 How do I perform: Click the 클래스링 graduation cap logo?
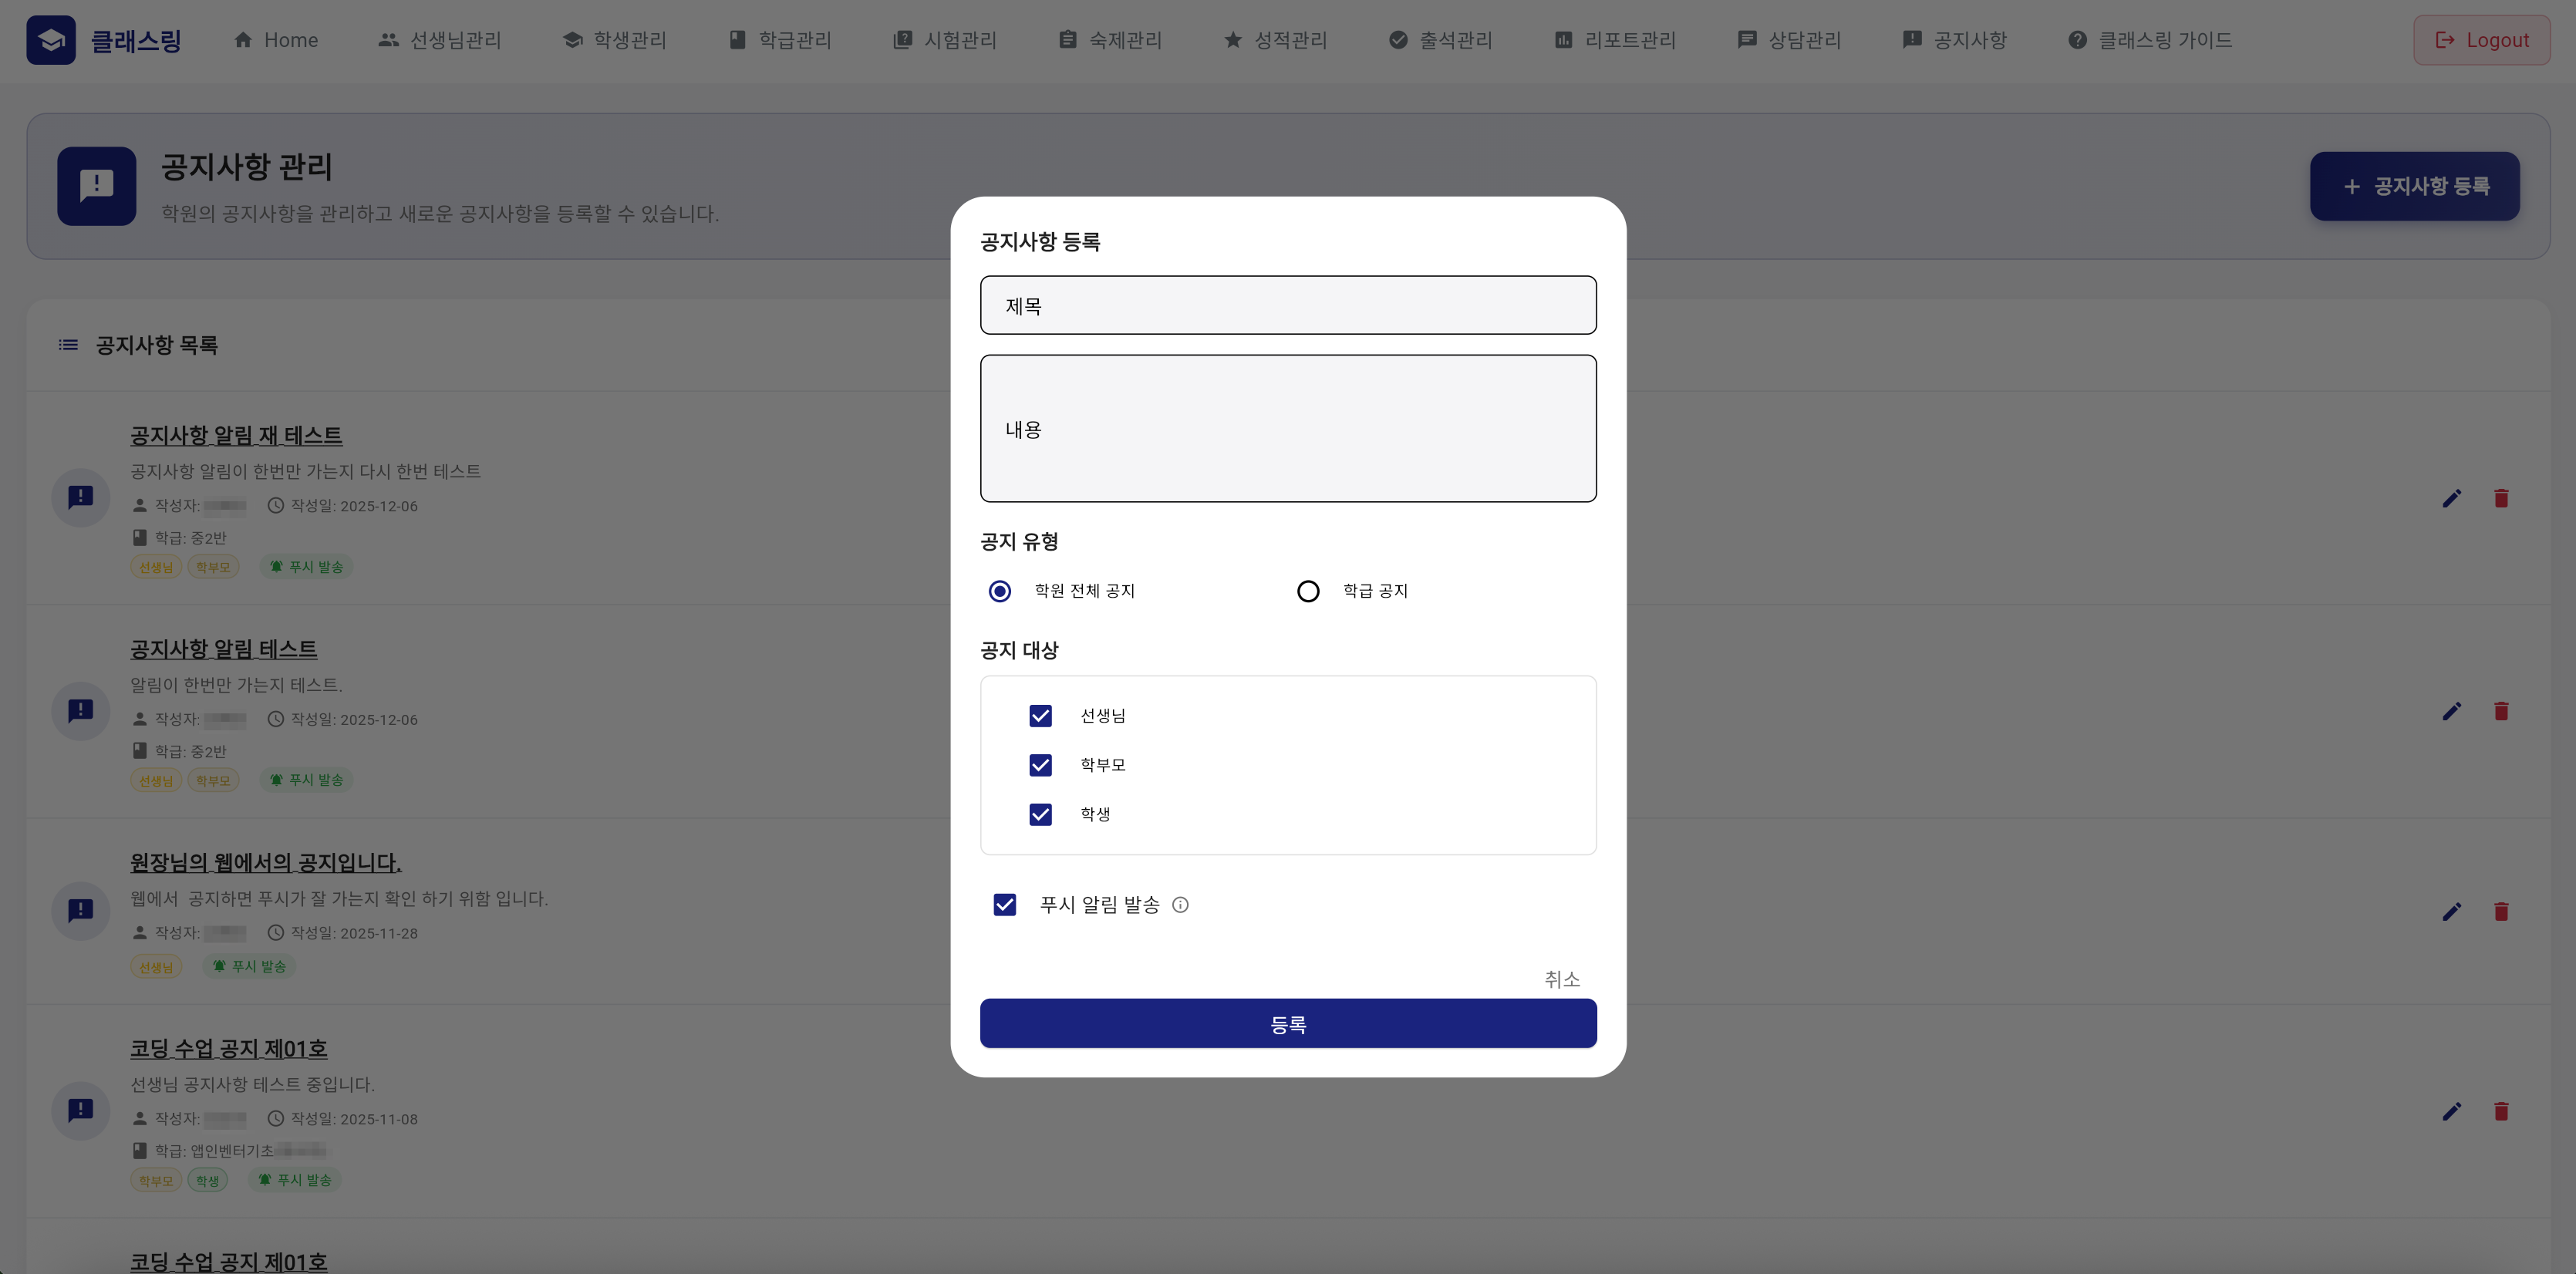51,40
